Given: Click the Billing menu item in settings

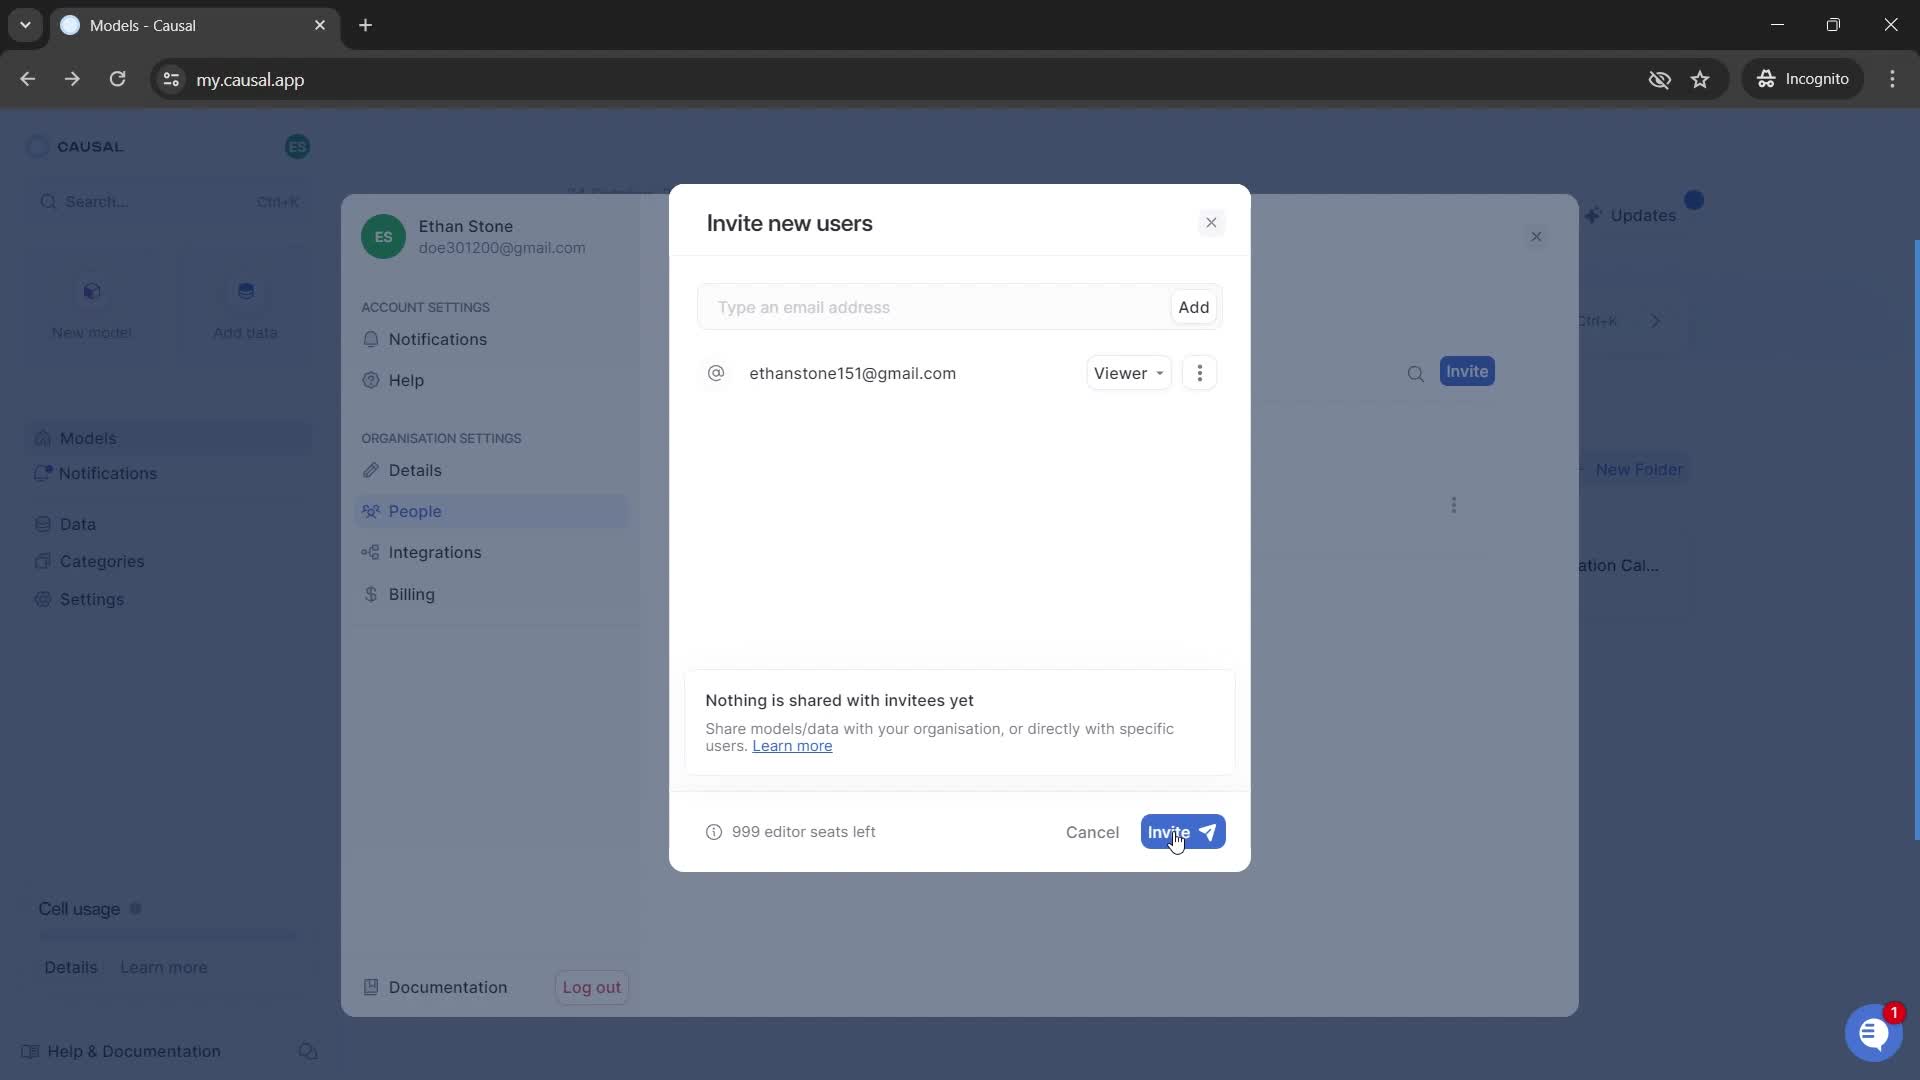Looking at the screenshot, I should click(410, 592).
